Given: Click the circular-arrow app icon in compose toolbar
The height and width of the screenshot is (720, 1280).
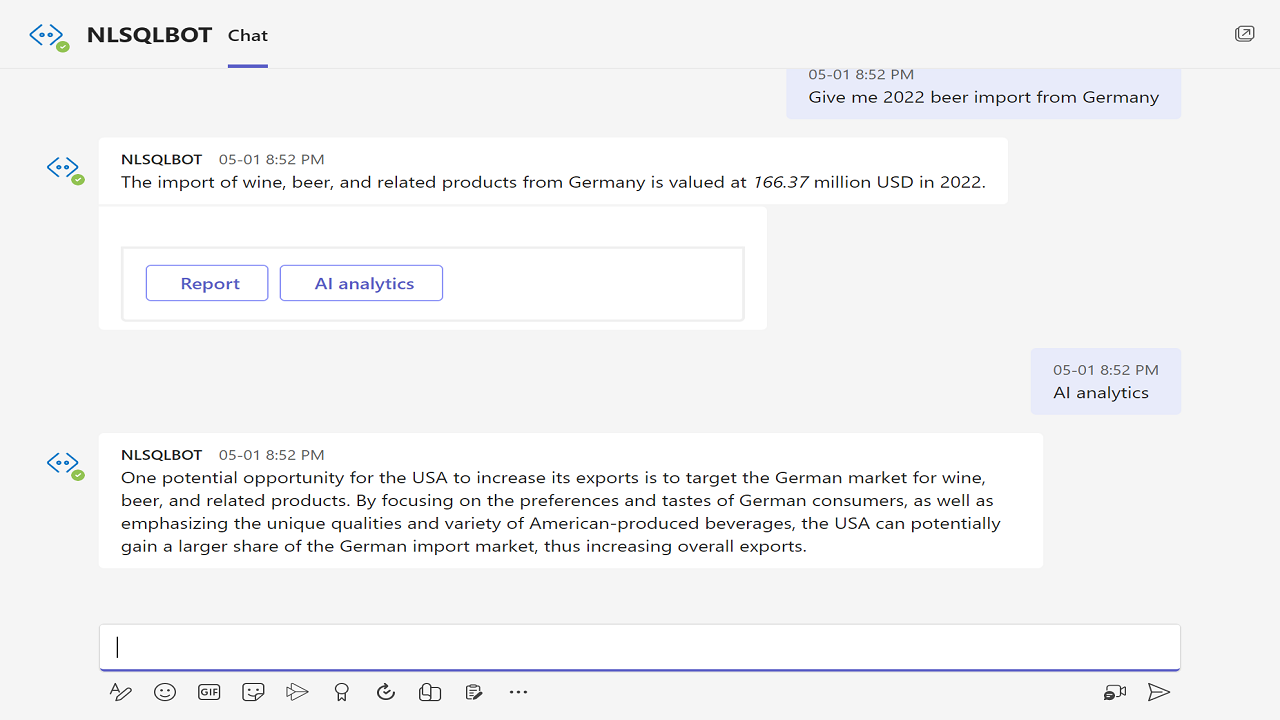Looking at the screenshot, I should tap(386, 692).
